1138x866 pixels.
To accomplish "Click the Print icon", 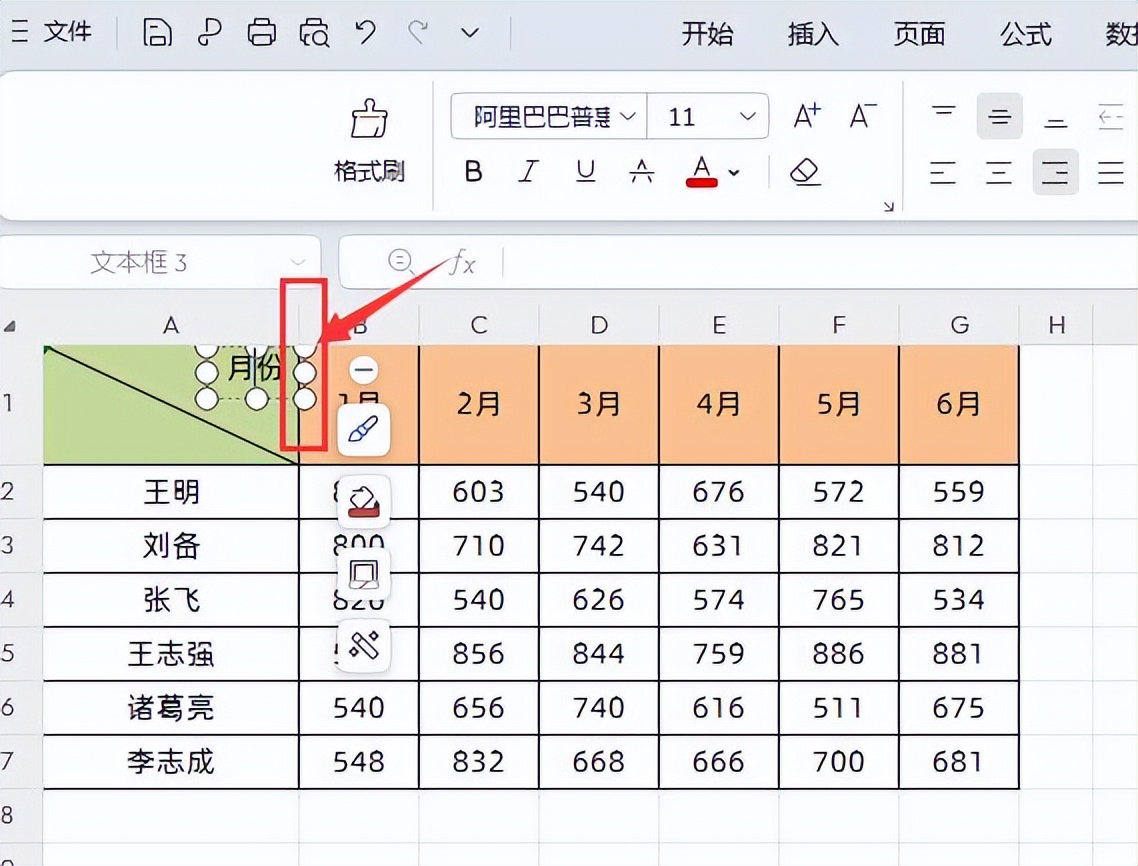I will tap(262, 33).
